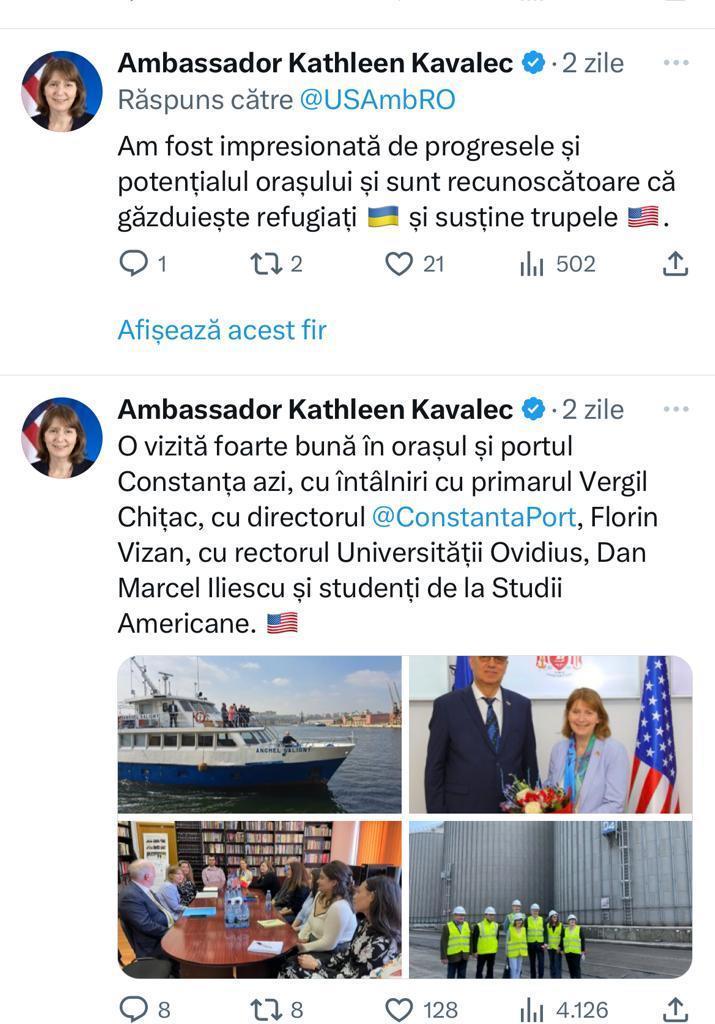Image resolution: width=715 pixels, height=1024 pixels.
Task: View analytics showing 4.126 views
Action: (x=532, y=1008)
